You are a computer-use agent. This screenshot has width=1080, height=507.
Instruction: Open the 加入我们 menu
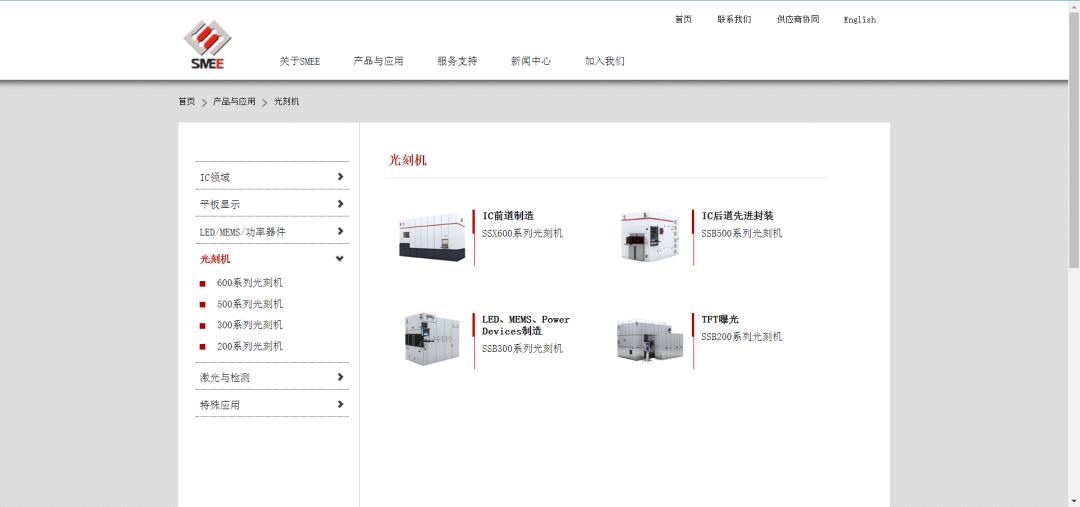pos(604,61)
